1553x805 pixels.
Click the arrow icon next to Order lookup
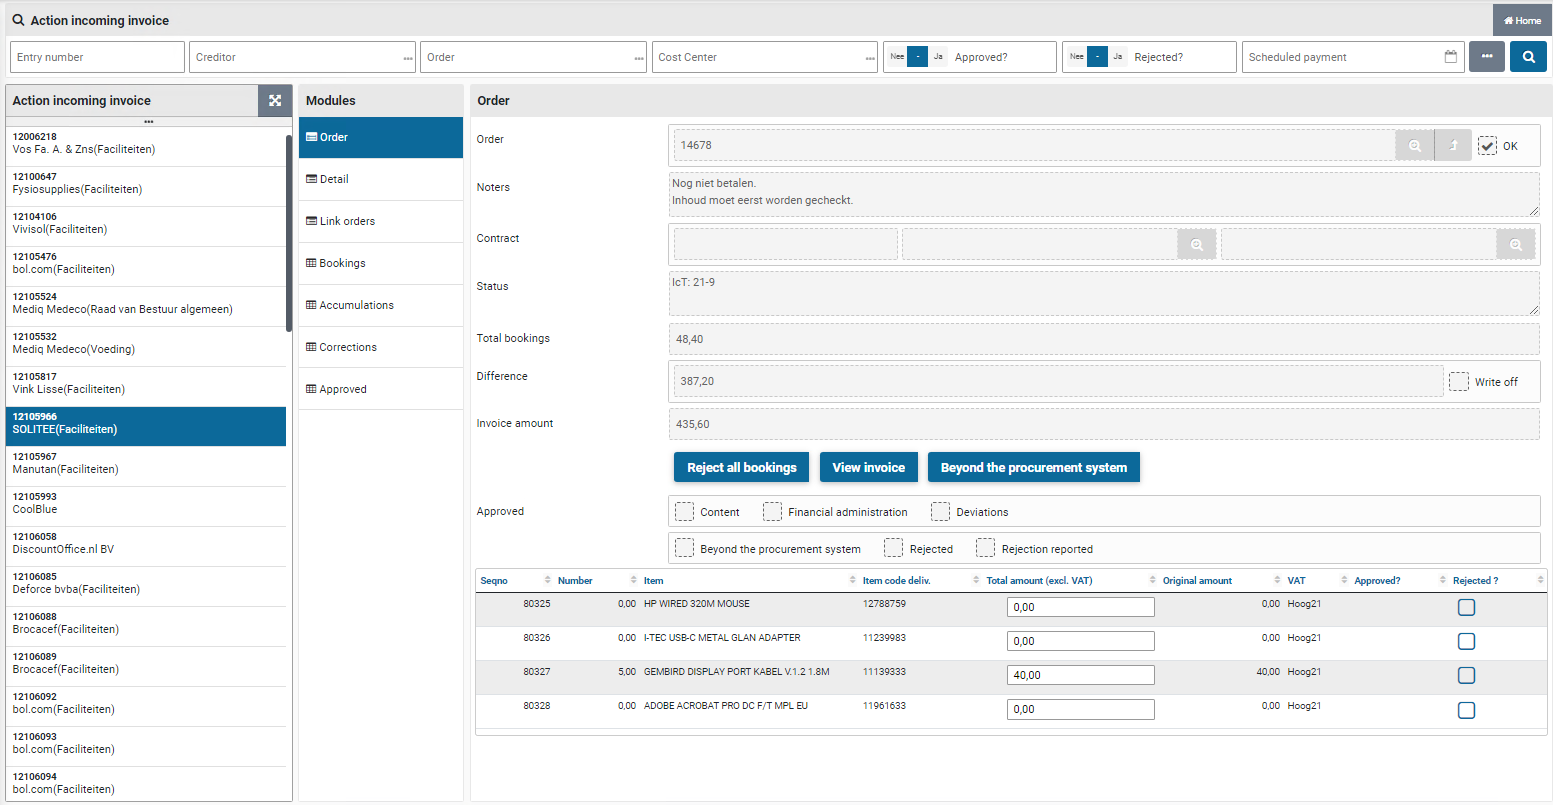pyautogui.click(x=1453, y=146)
